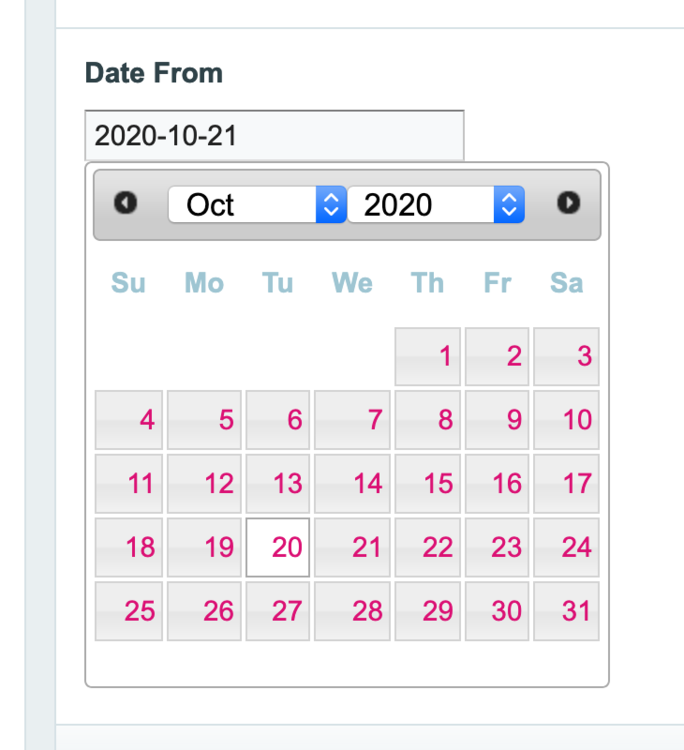This screenshot has height=750, width=684.
Task: Go to next month using right arrow
Action: click(568, 203)
